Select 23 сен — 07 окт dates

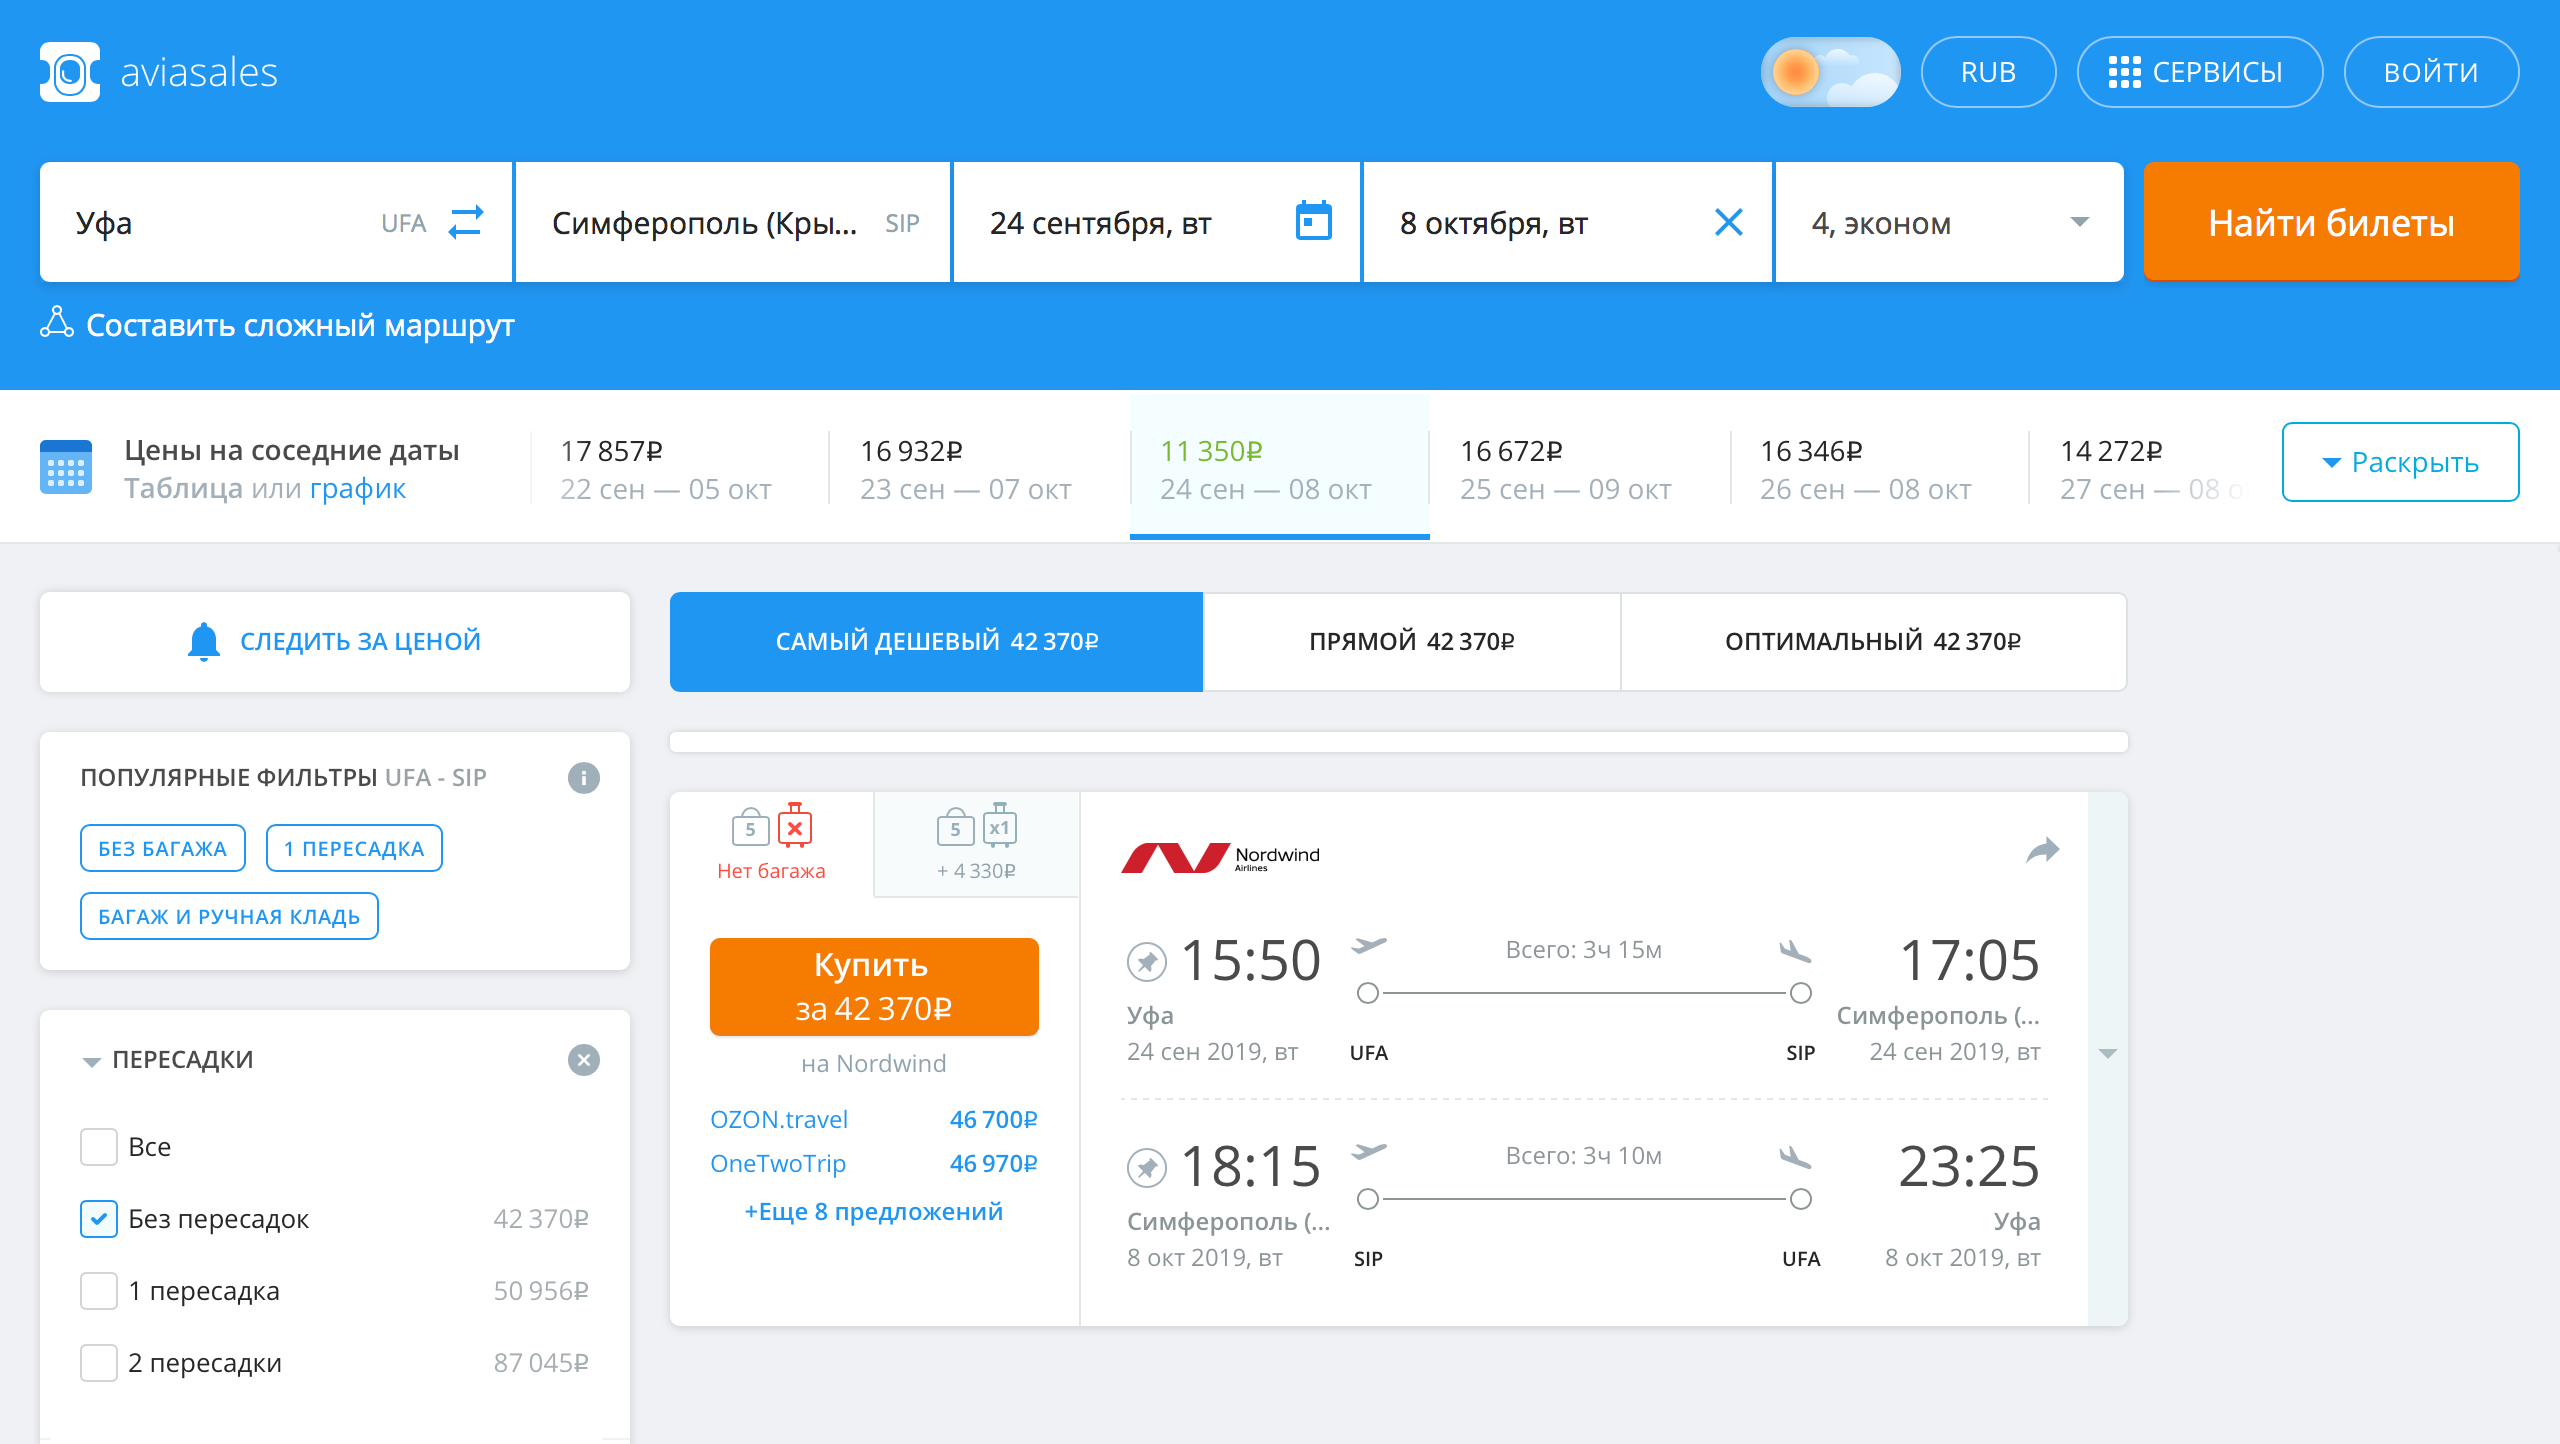coord(980,469)
